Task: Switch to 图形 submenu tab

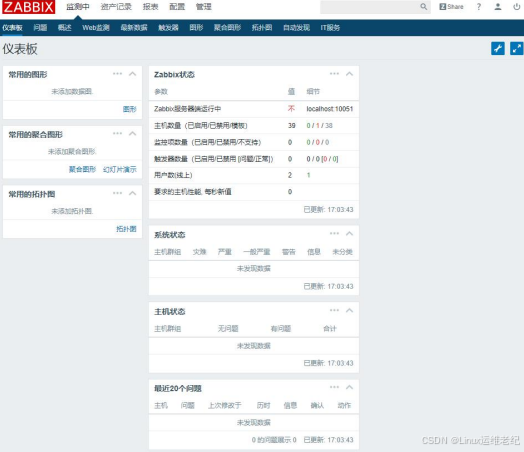Action: (x=196, y=28)
